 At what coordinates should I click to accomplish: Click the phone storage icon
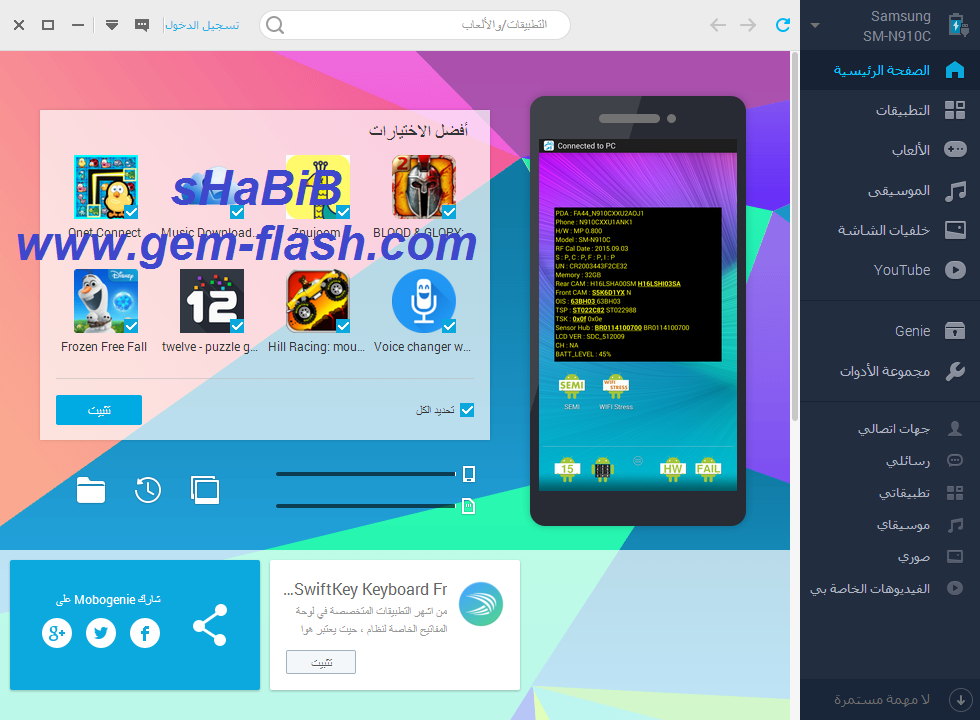(469, 474)
